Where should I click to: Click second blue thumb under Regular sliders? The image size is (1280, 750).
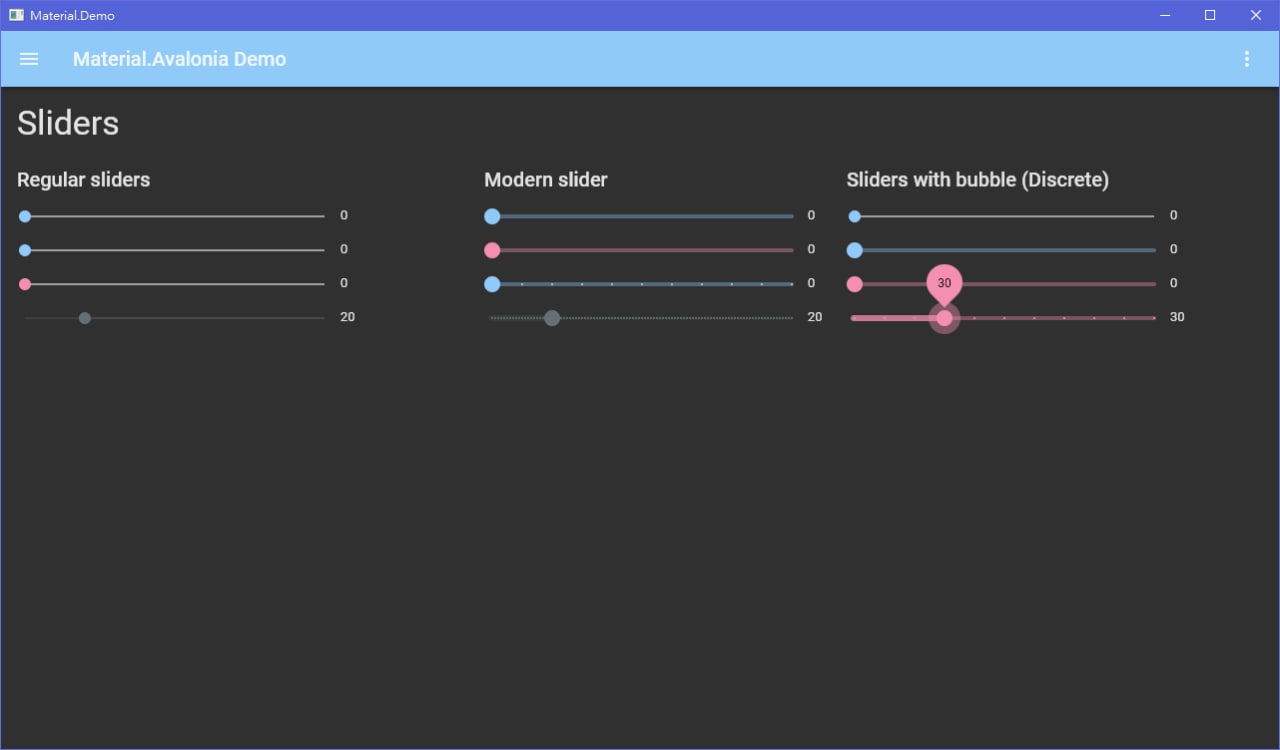pyautogui.click(x=25, y=250)
